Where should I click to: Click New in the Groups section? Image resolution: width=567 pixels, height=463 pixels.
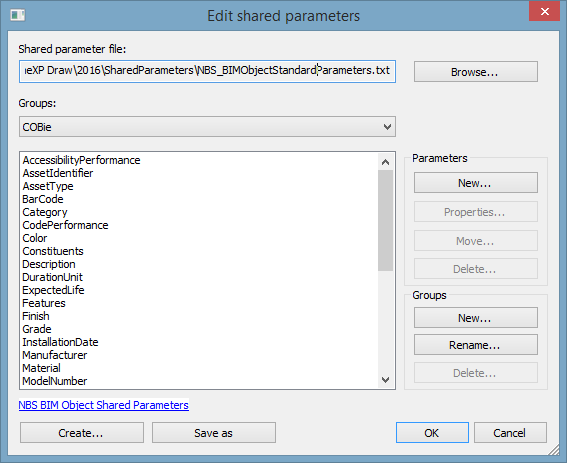[x=476, y=318]
